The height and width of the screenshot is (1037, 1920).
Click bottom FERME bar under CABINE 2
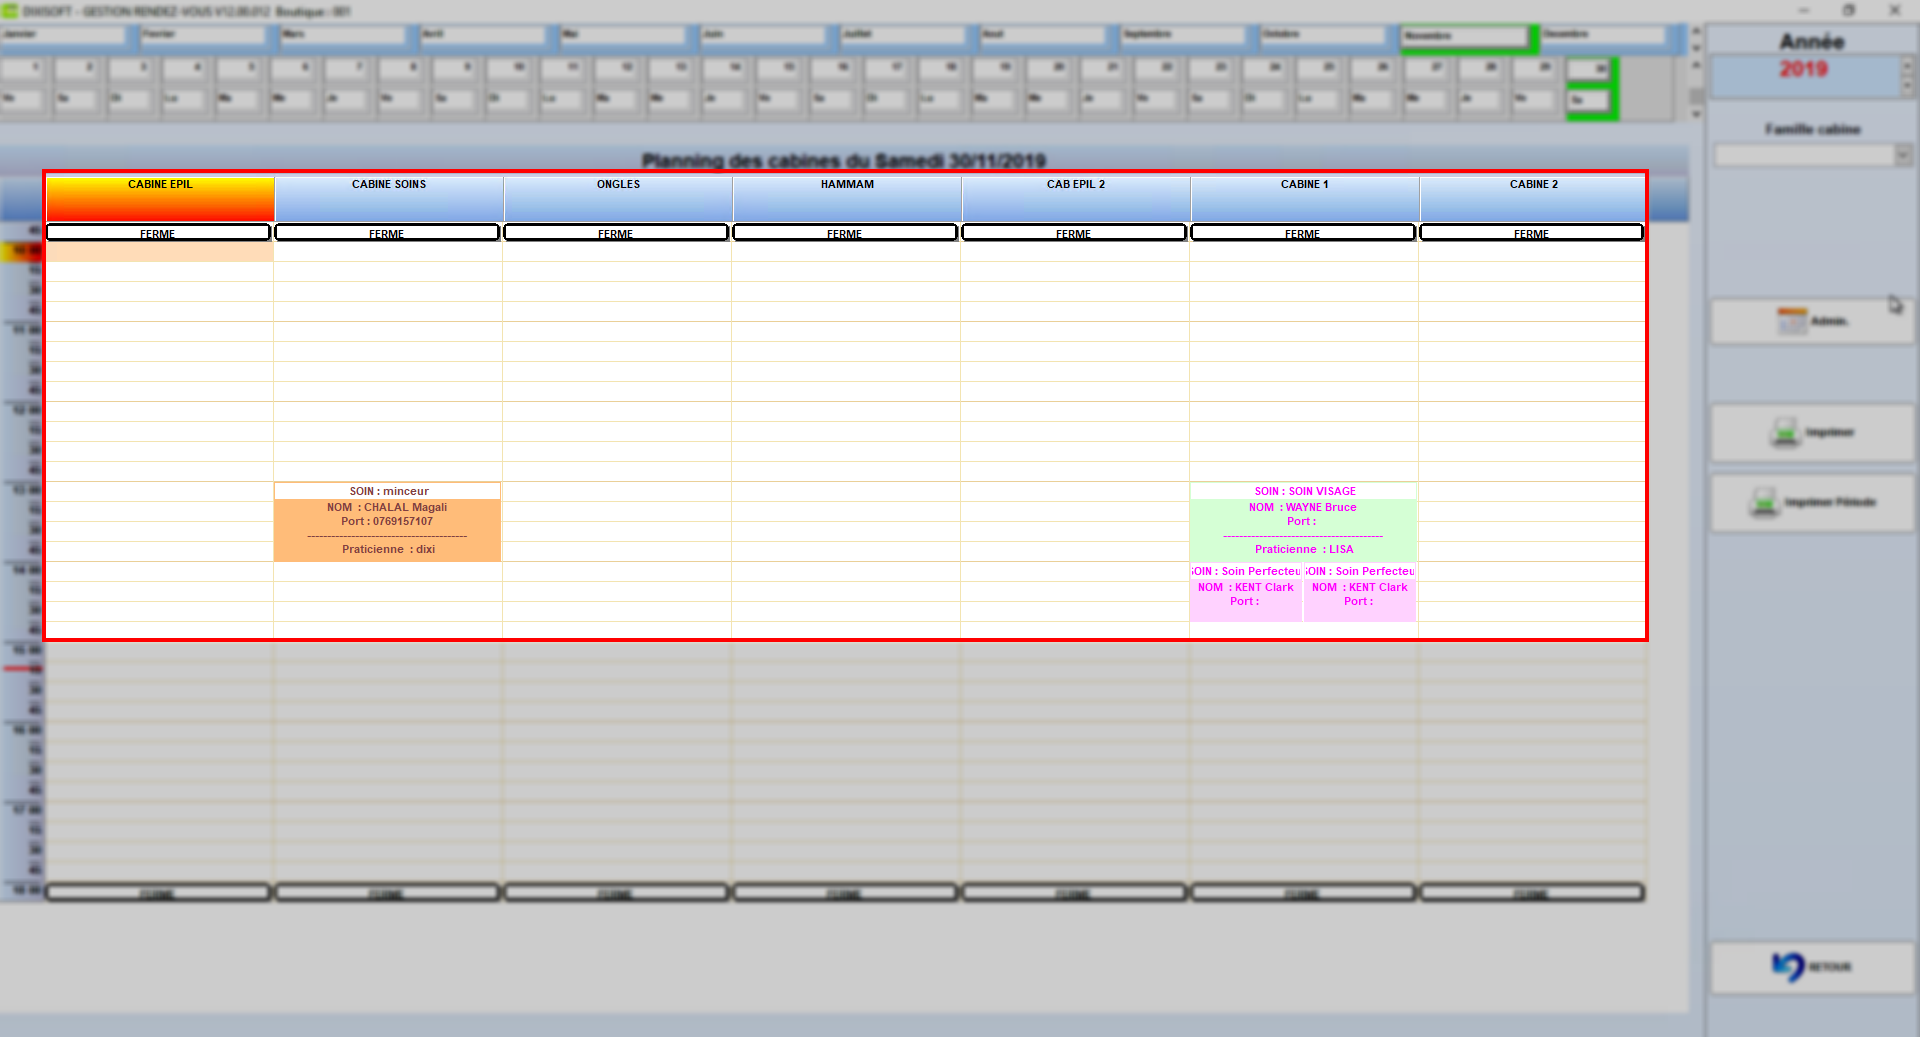(1531, 892)
